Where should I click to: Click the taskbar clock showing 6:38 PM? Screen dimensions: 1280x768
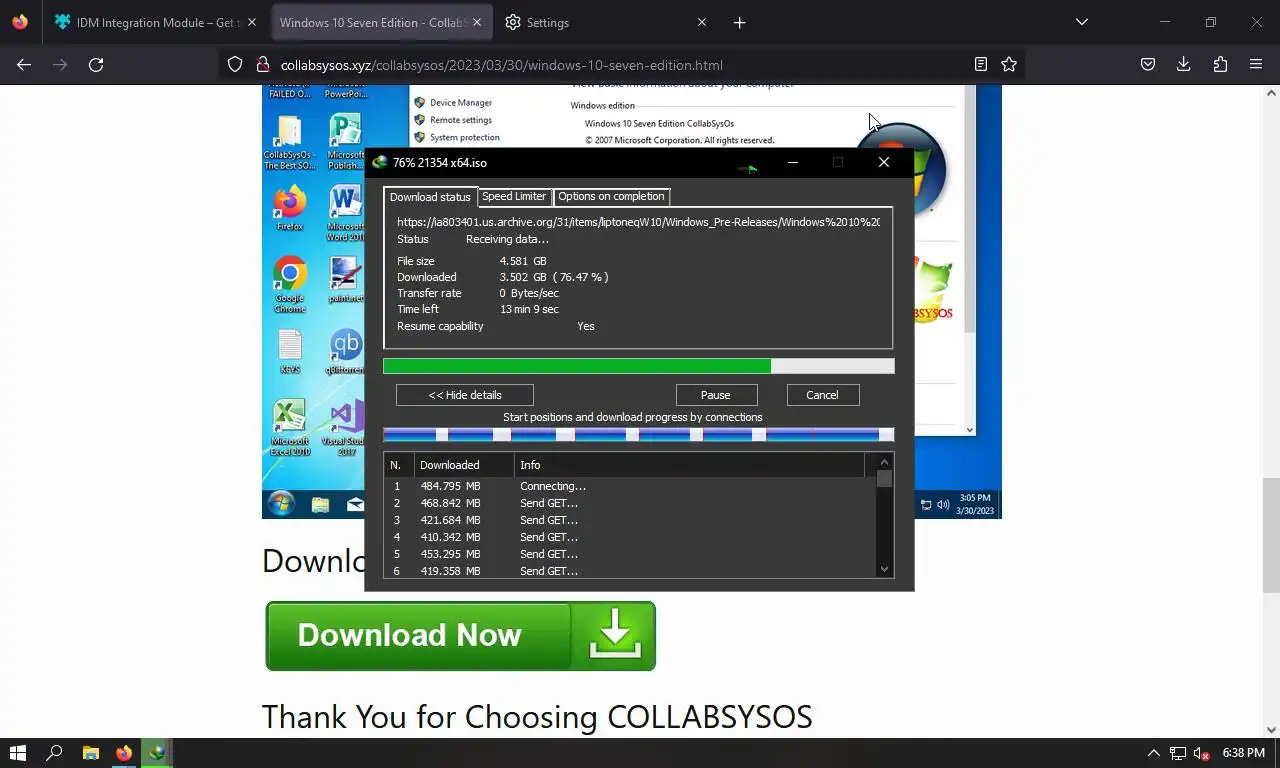1244,753
